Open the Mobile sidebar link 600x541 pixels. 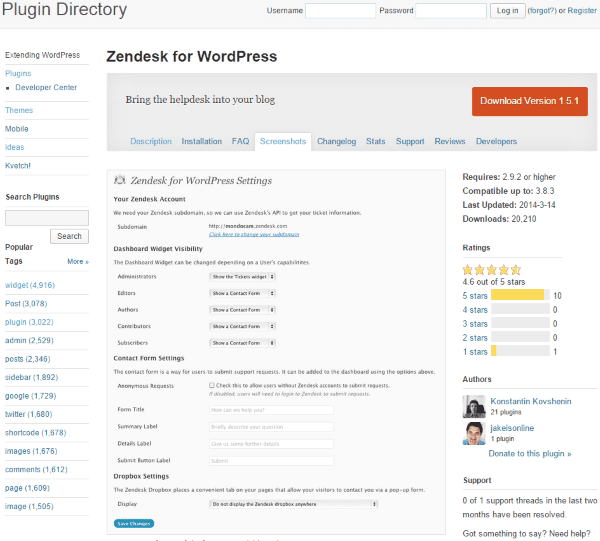click(16, 129)
